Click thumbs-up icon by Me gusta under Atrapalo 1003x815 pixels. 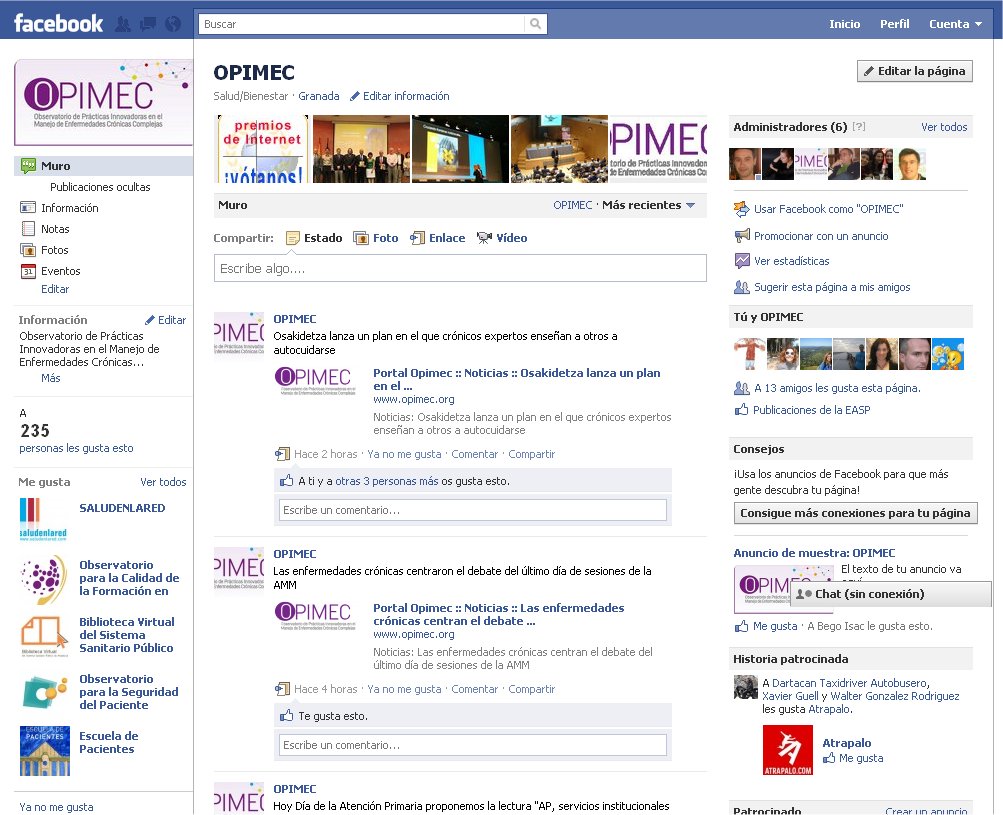(x=829, y=758)
